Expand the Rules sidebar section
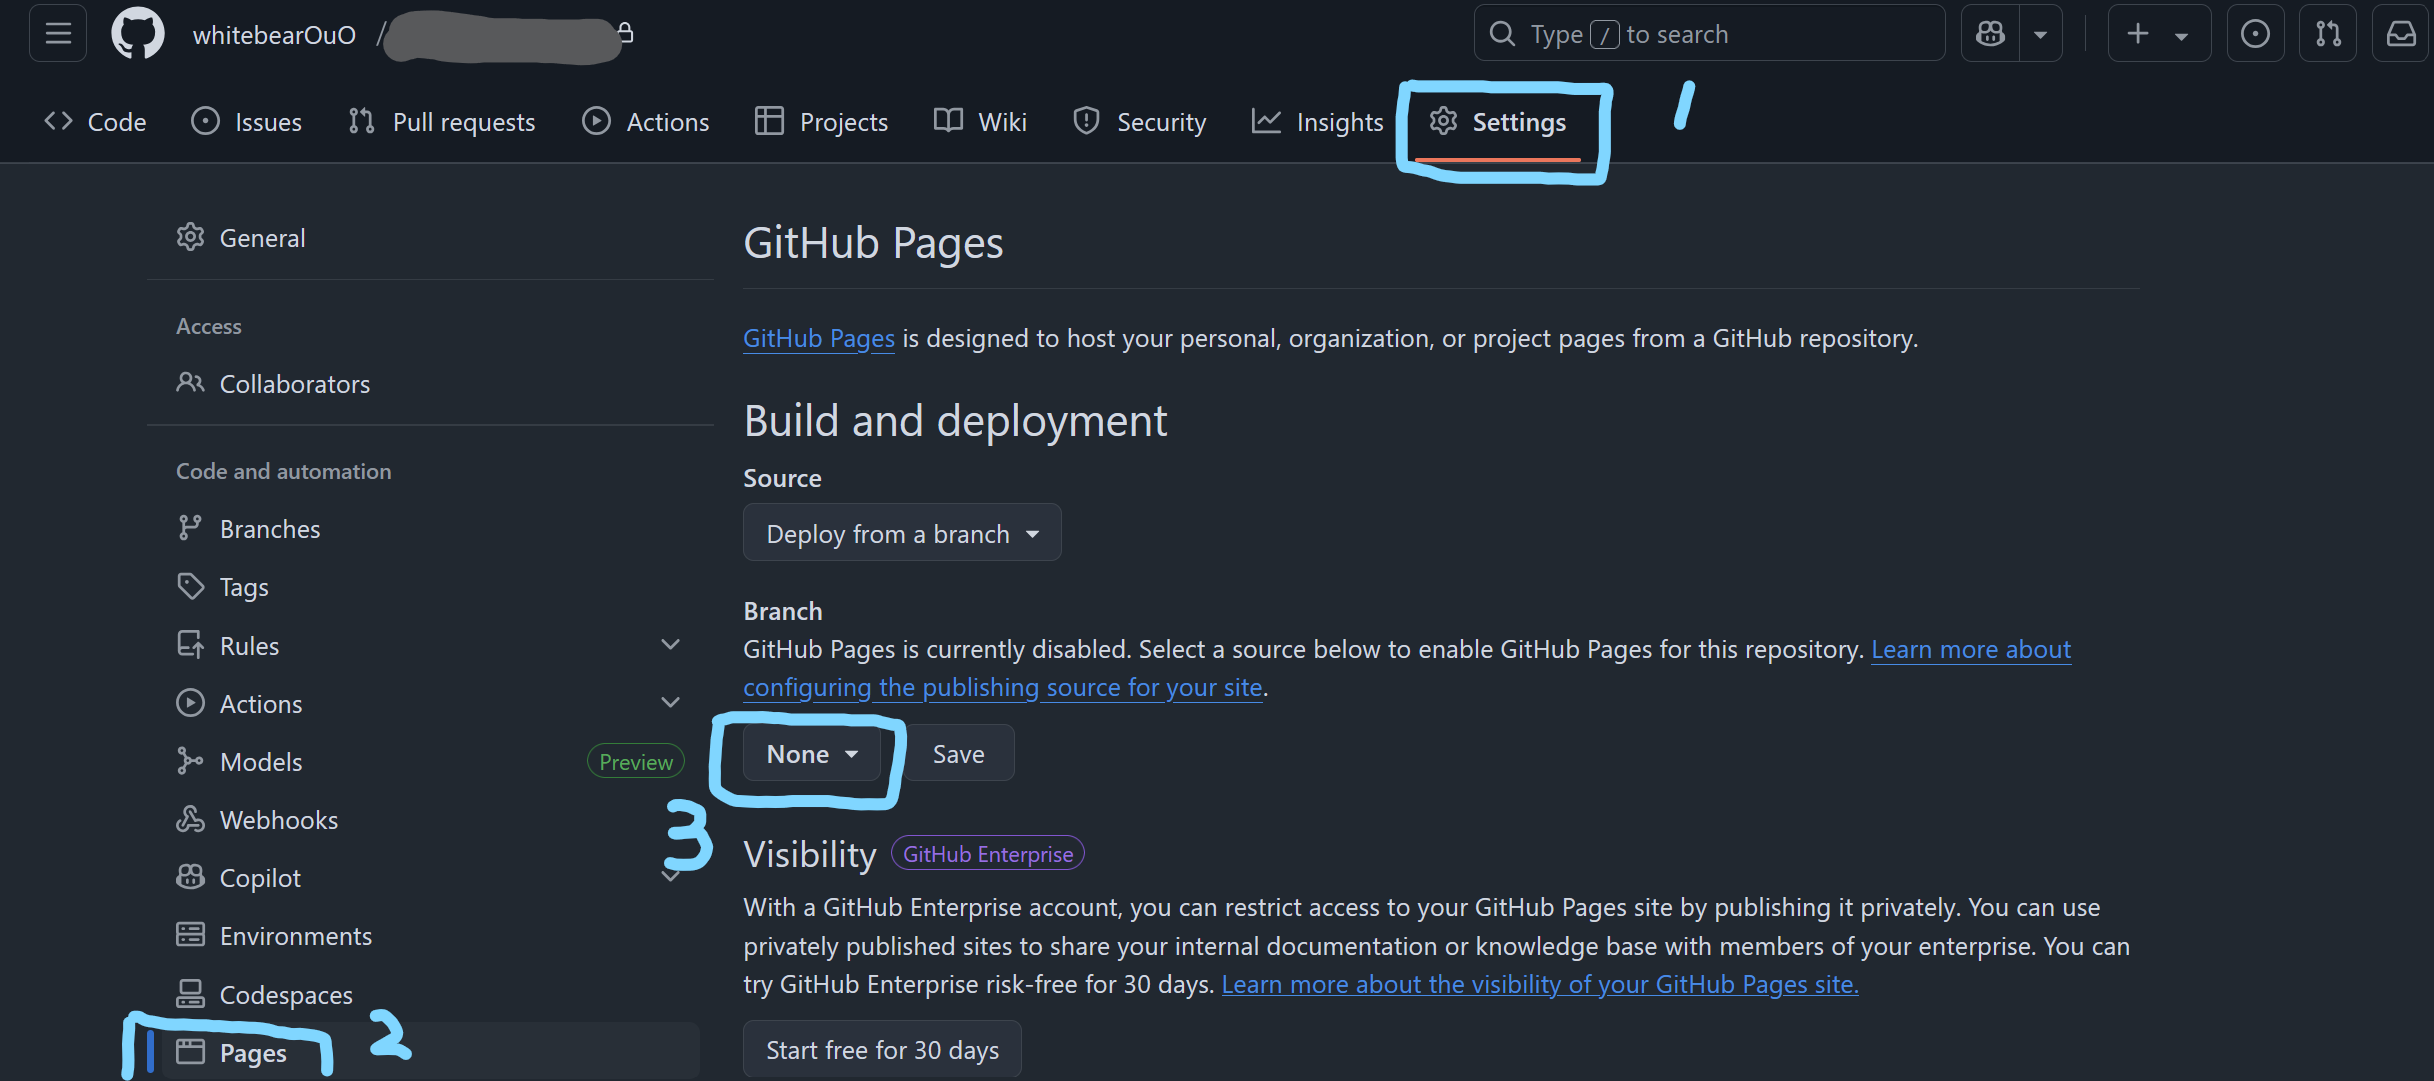This screenshot has height=1081, width=2434. click(x=671, y=645)
